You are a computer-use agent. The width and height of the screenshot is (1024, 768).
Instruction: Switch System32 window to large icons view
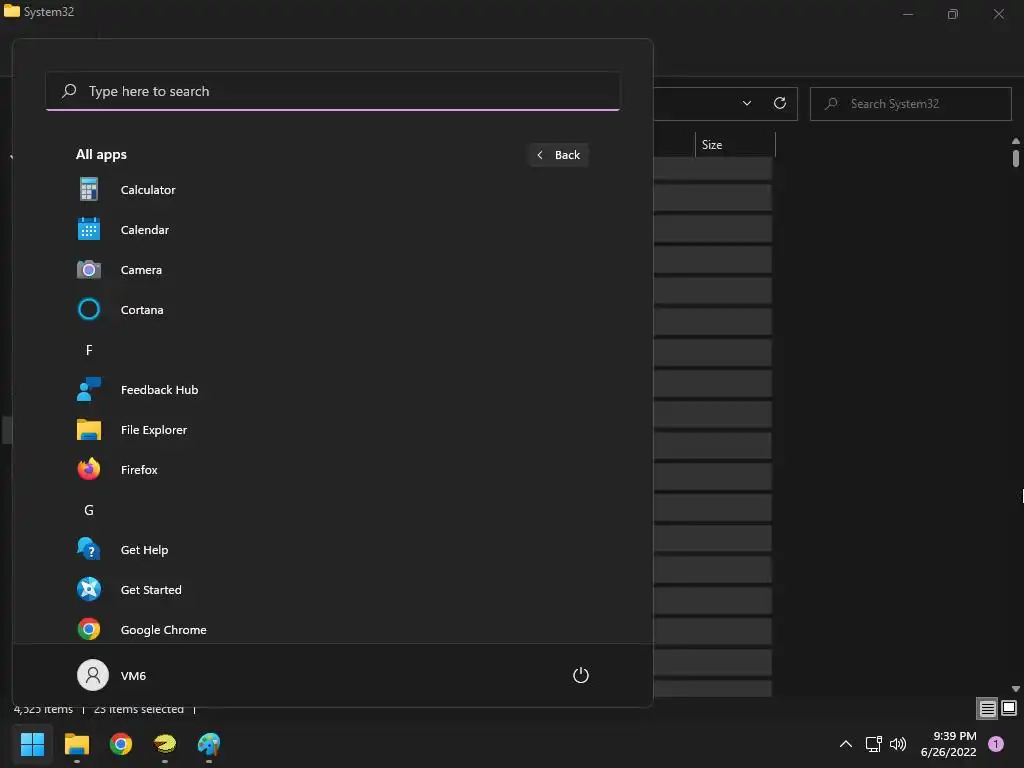coord(1009,709)
